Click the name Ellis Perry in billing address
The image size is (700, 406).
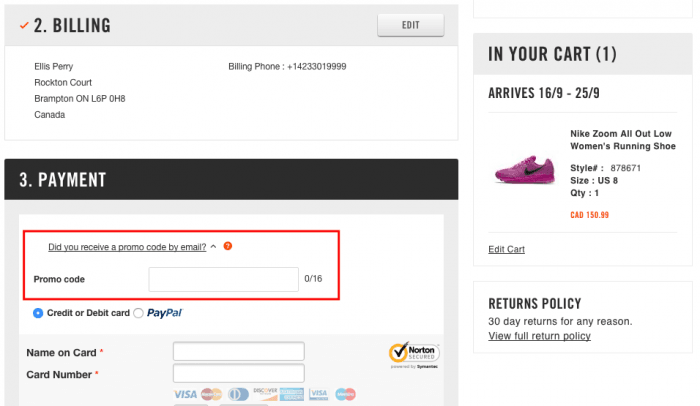pos(54,67)
